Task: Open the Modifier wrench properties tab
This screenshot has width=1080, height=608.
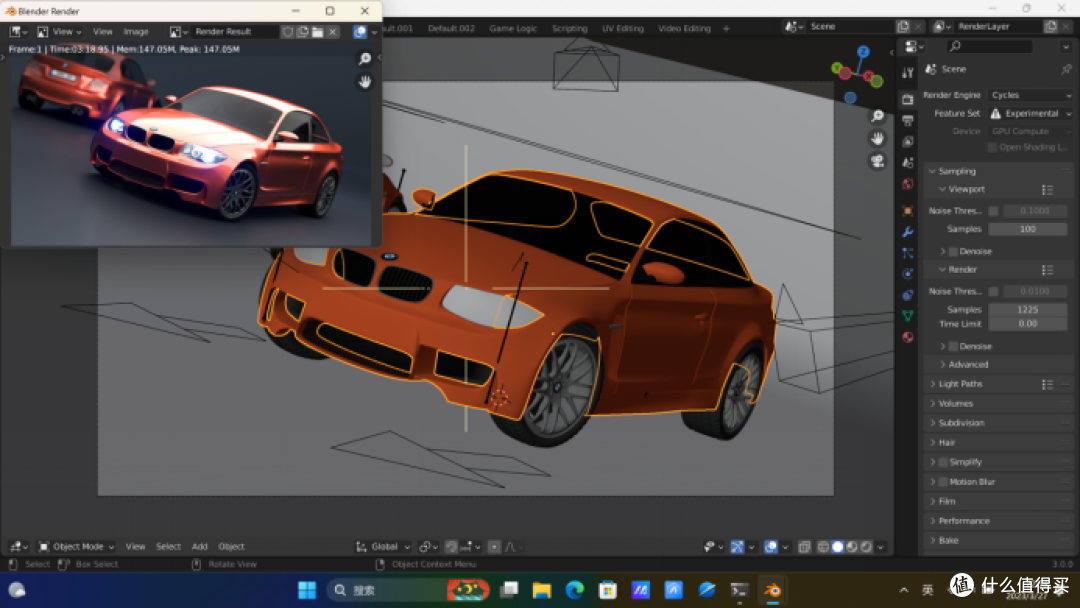Action: (908, 232)
